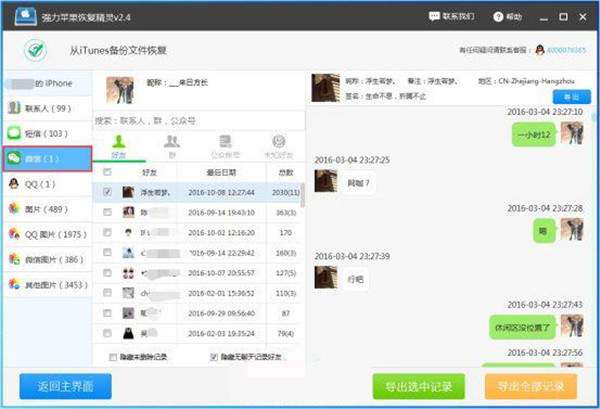Image resolution: width=600 pixels, height=409 pixels.
Task: Select the 短信 (103) category
Action: (x=48, y=134)
